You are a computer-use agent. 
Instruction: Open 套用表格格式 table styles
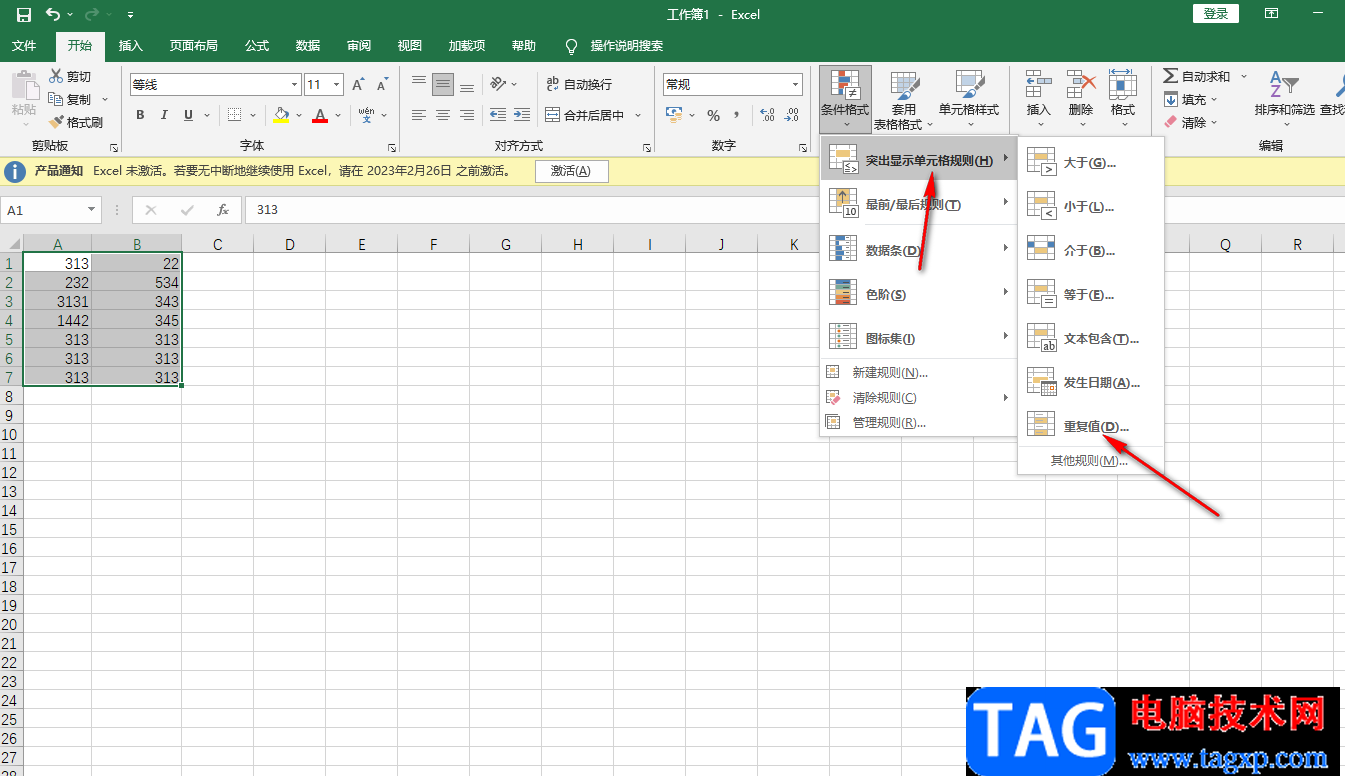point(903,99)
